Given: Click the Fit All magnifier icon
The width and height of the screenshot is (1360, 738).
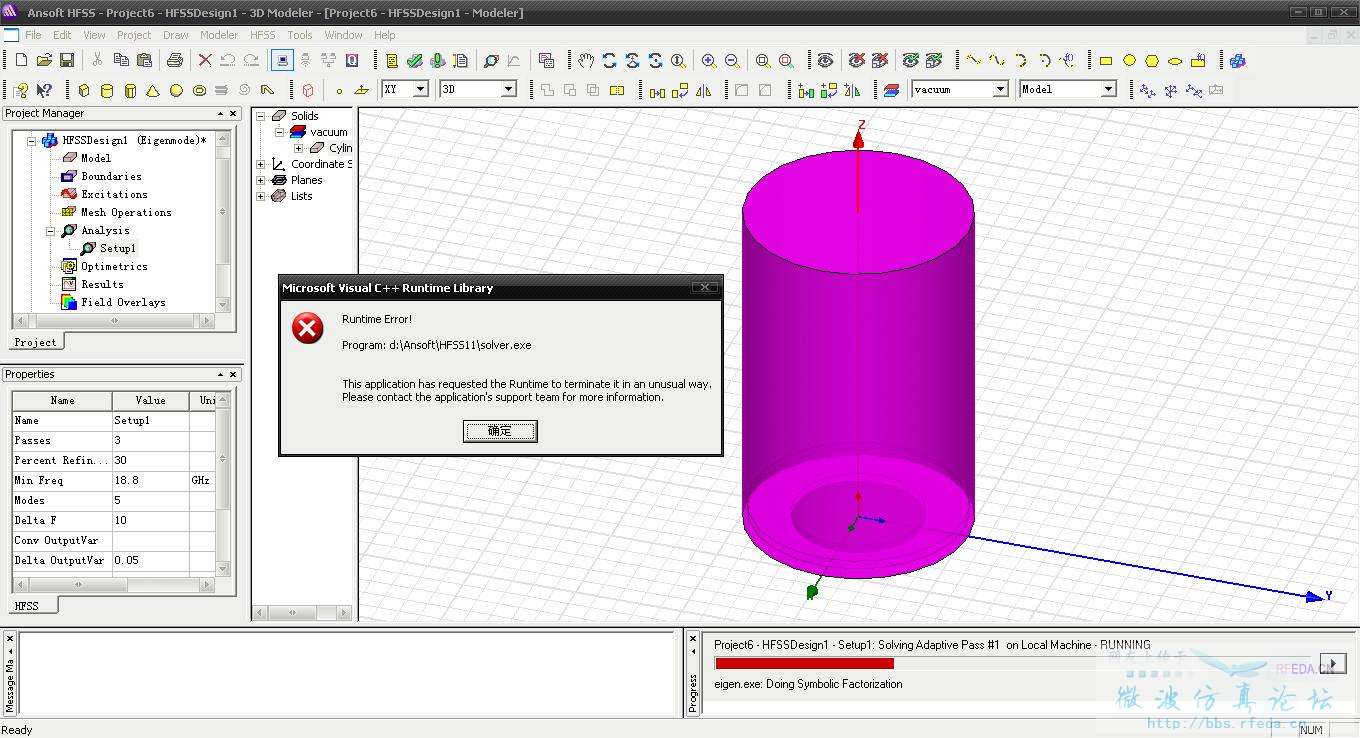Looking at the screenshot, I should 763,61.
